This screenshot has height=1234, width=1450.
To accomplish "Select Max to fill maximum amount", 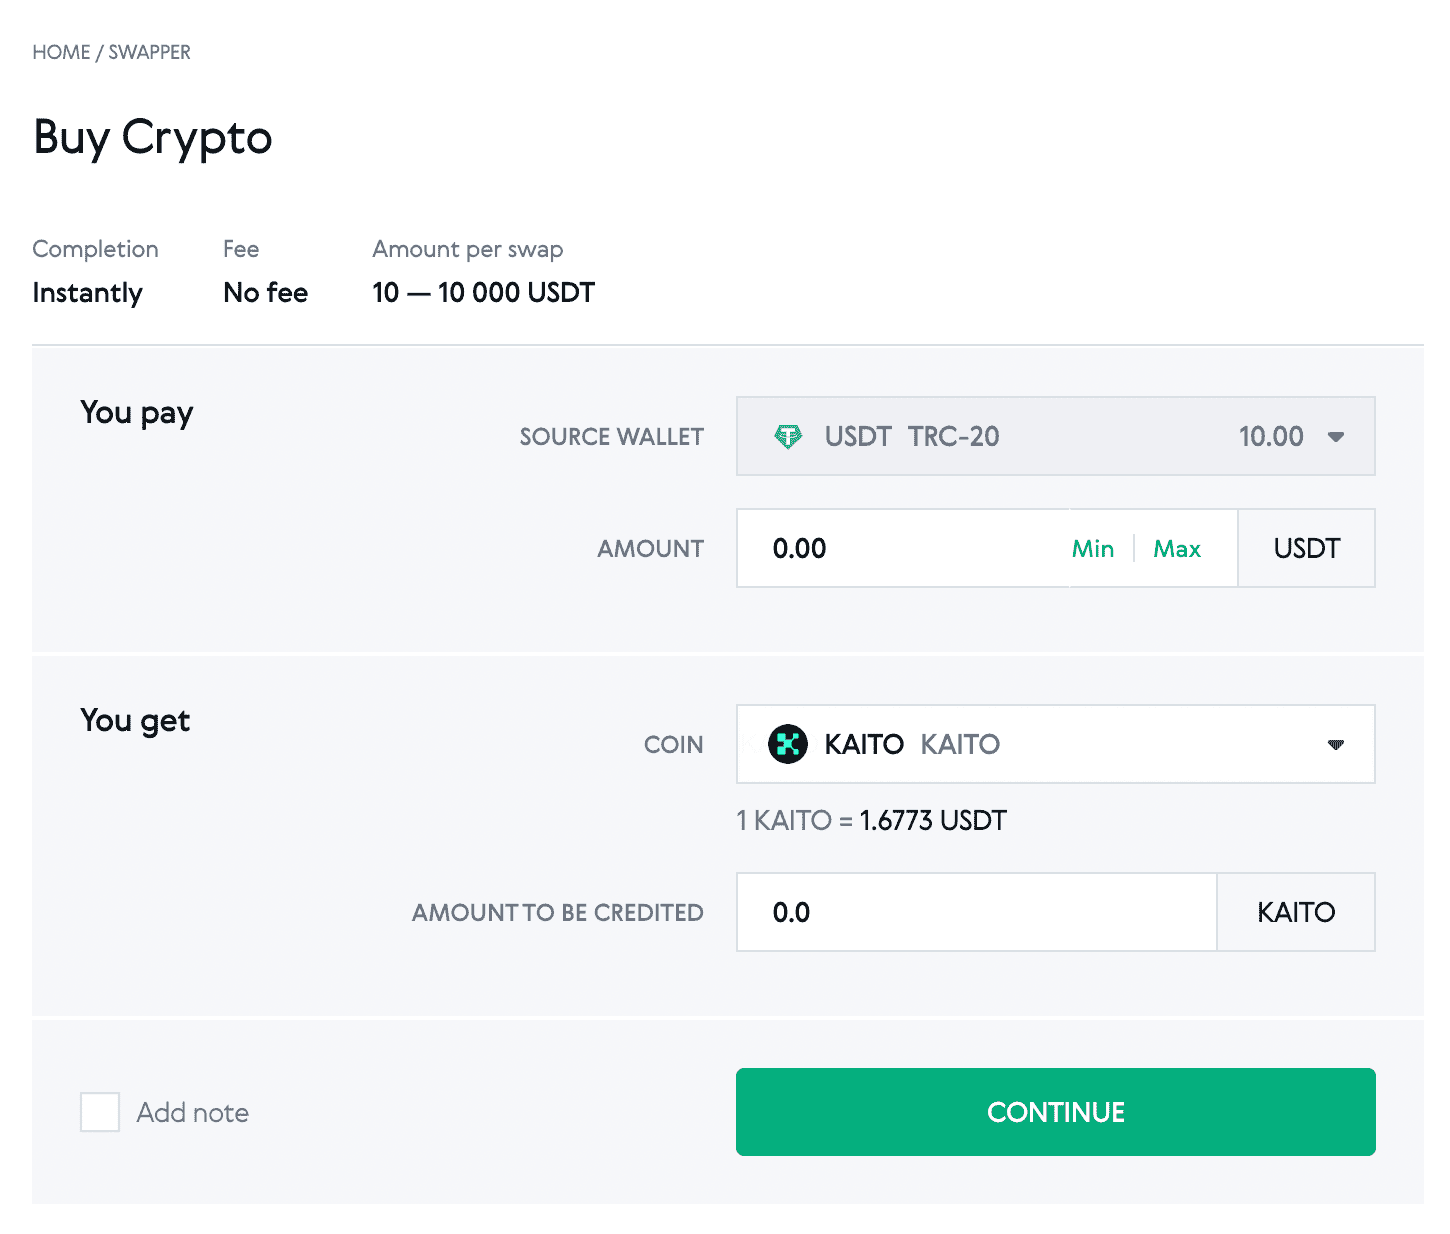I will [1177, 548].
